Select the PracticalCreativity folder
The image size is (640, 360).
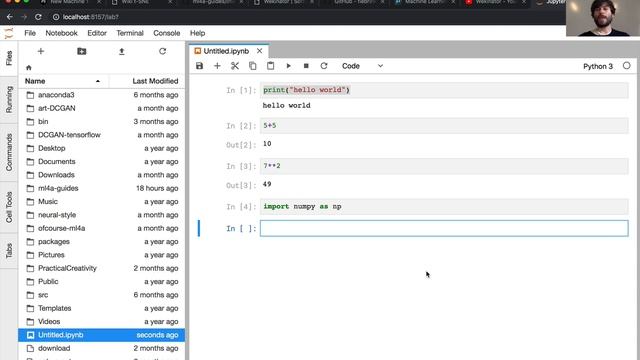pyautogui.click(x=101, y=268)
